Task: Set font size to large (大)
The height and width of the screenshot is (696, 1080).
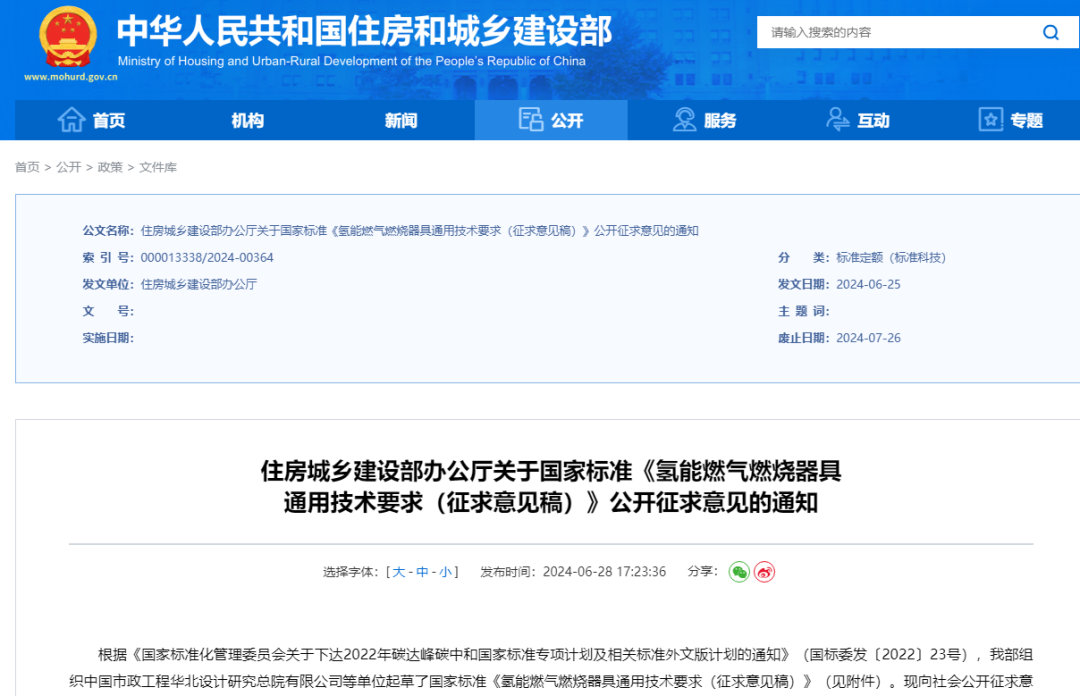Action: [x=398, y=572]
